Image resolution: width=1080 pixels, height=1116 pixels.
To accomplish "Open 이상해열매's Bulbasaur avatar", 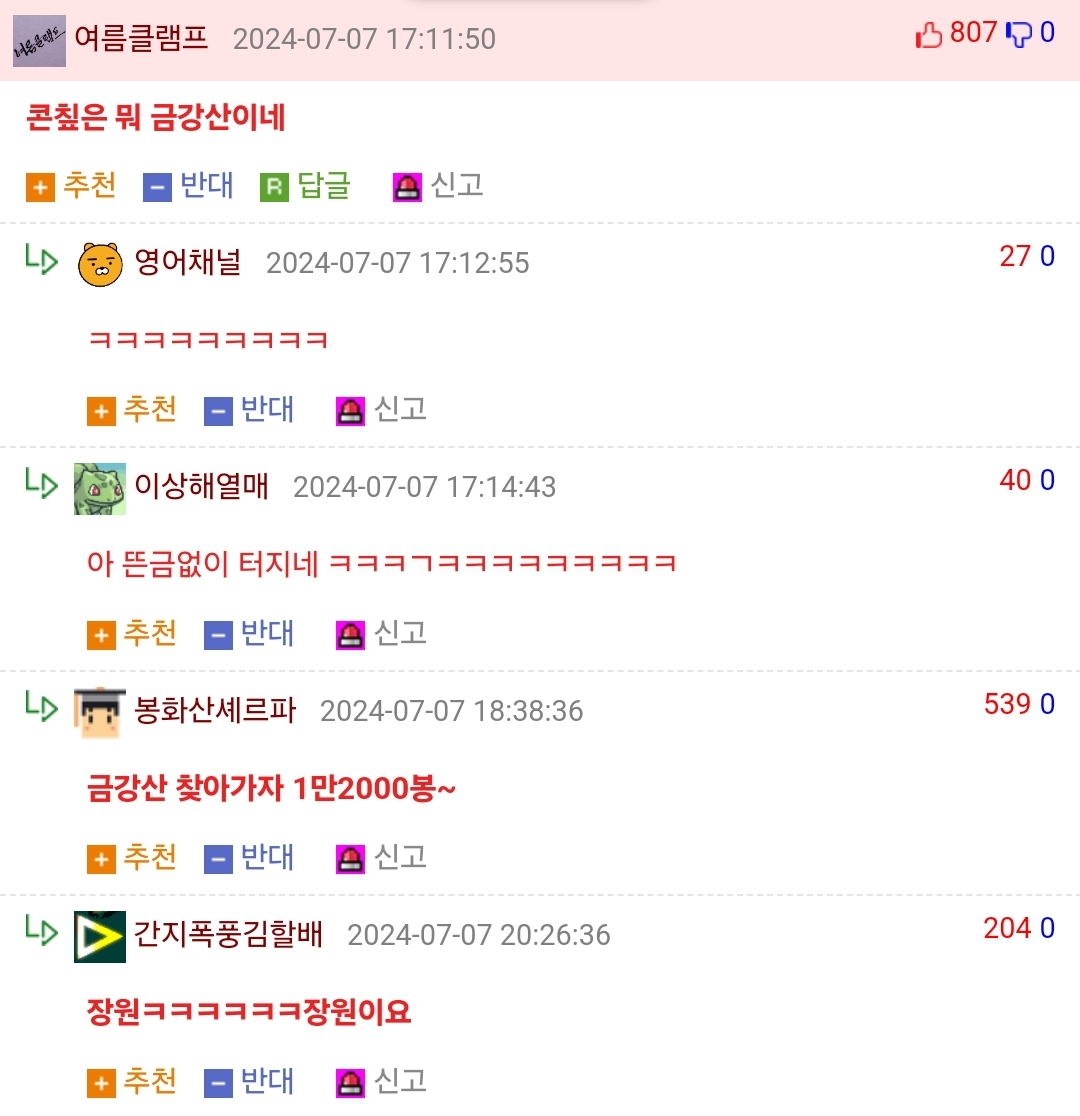I will pyautogui.click(x=100, y=489).
